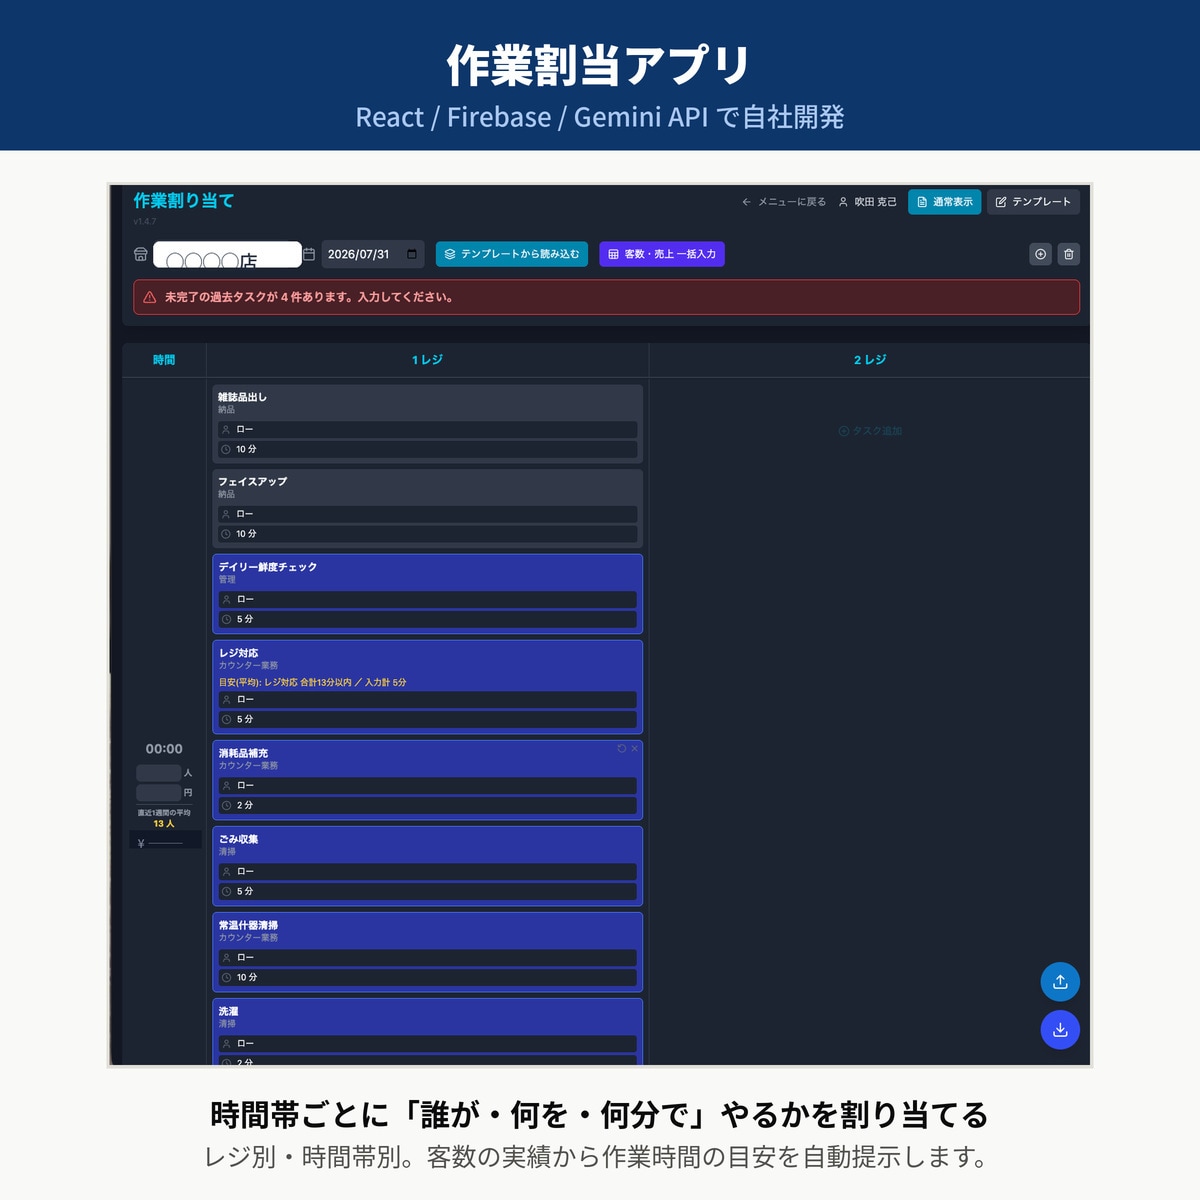Click the round download button
The image size is (1200, 1200).
click(1060, 1030)
